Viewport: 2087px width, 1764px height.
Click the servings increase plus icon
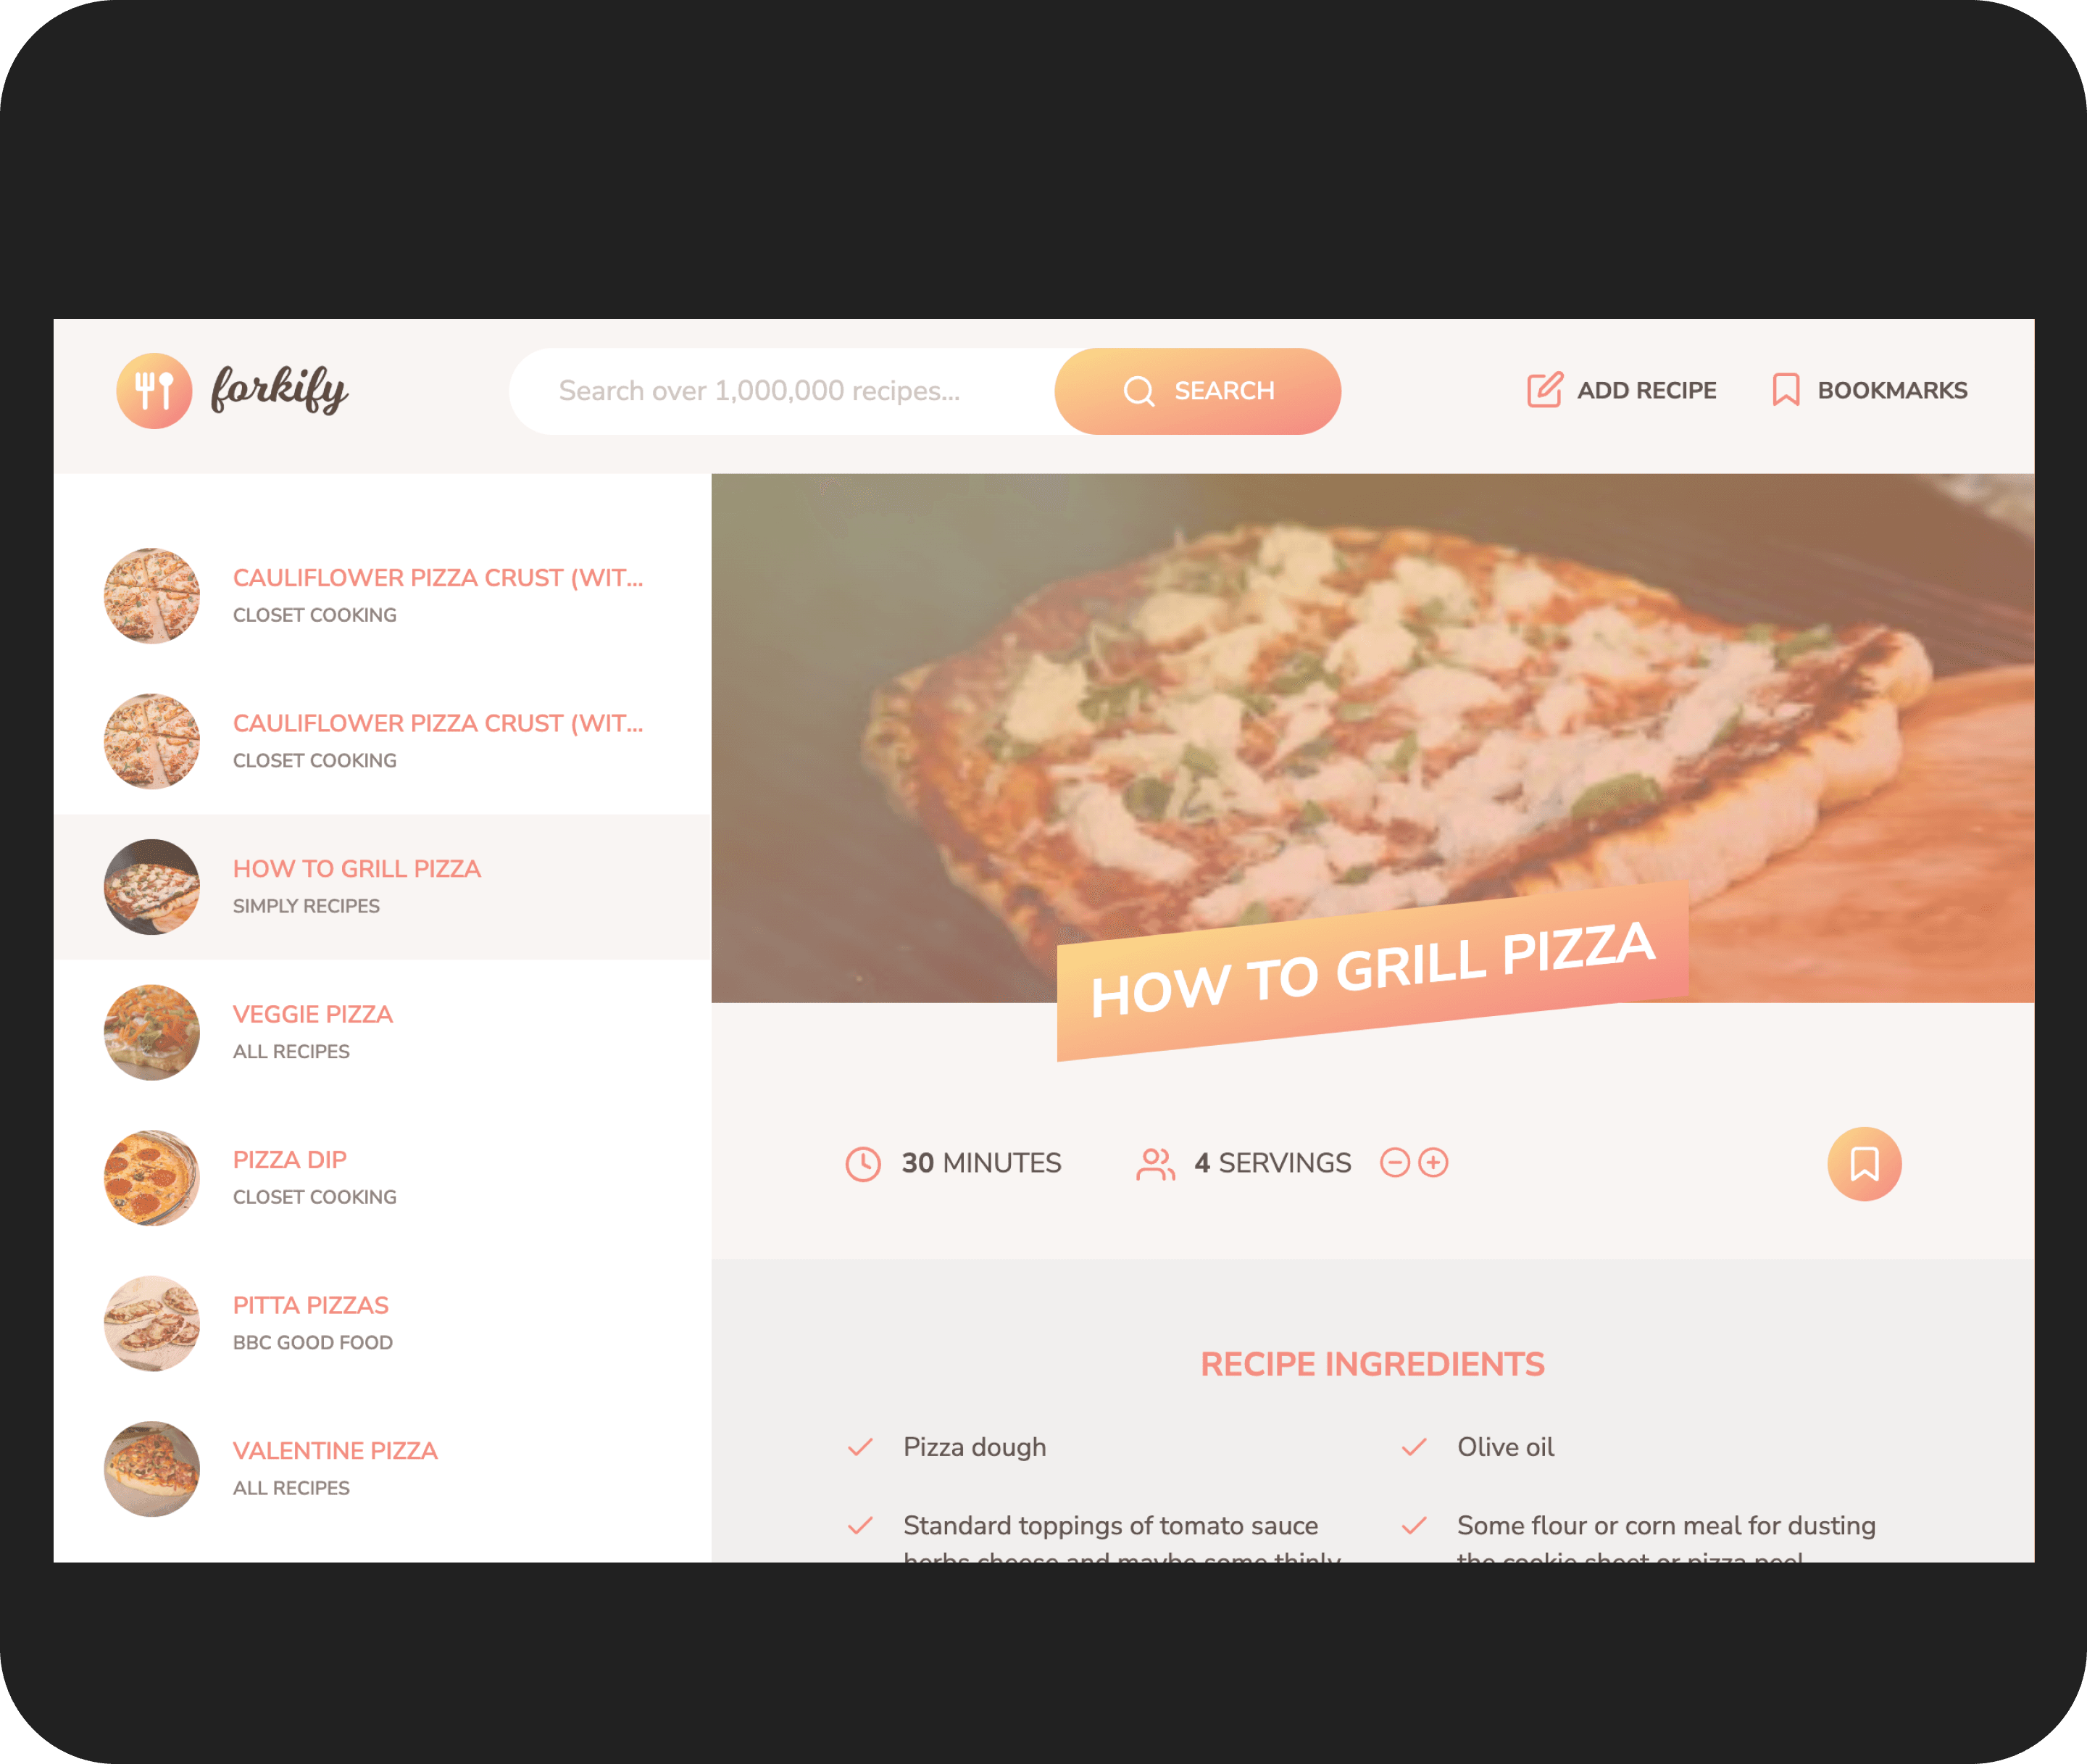pyautogui.click(x=1435, y=1162)
